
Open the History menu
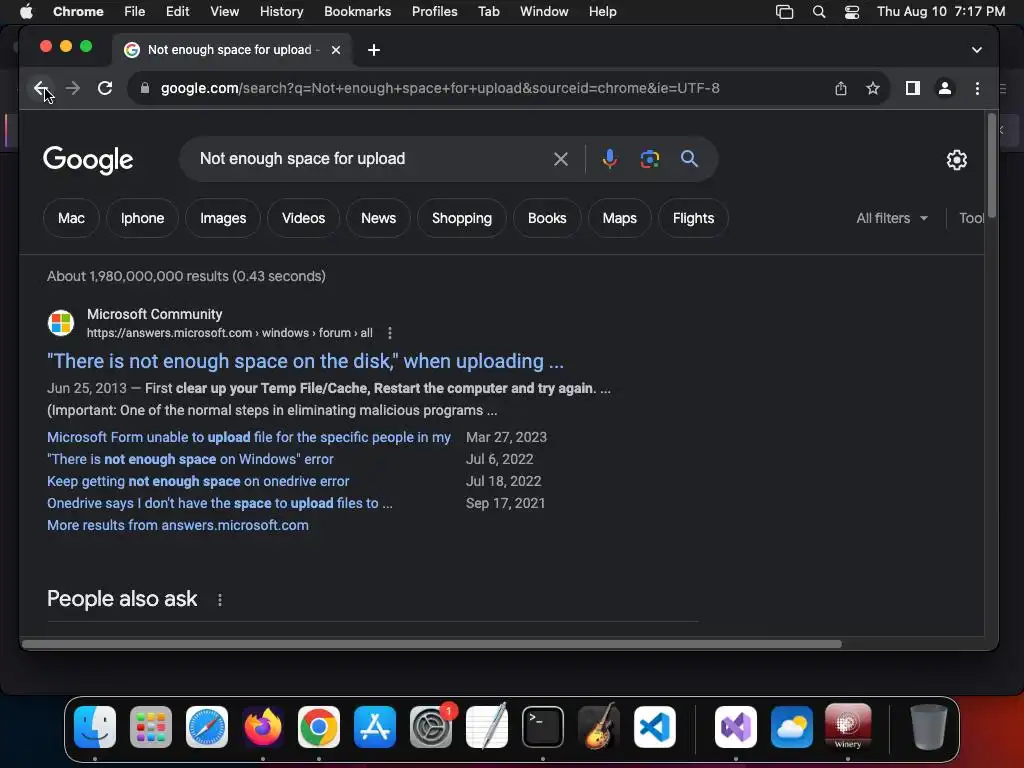281,12
